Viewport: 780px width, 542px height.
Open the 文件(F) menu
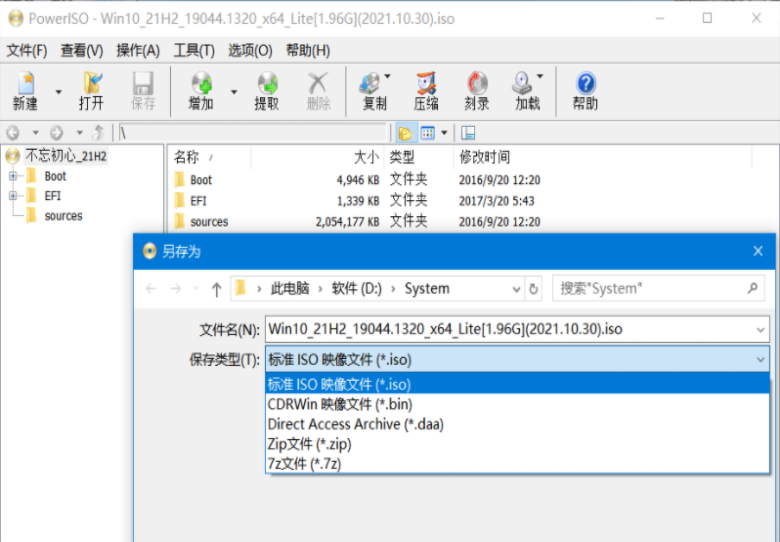click(x=27, y=50)
